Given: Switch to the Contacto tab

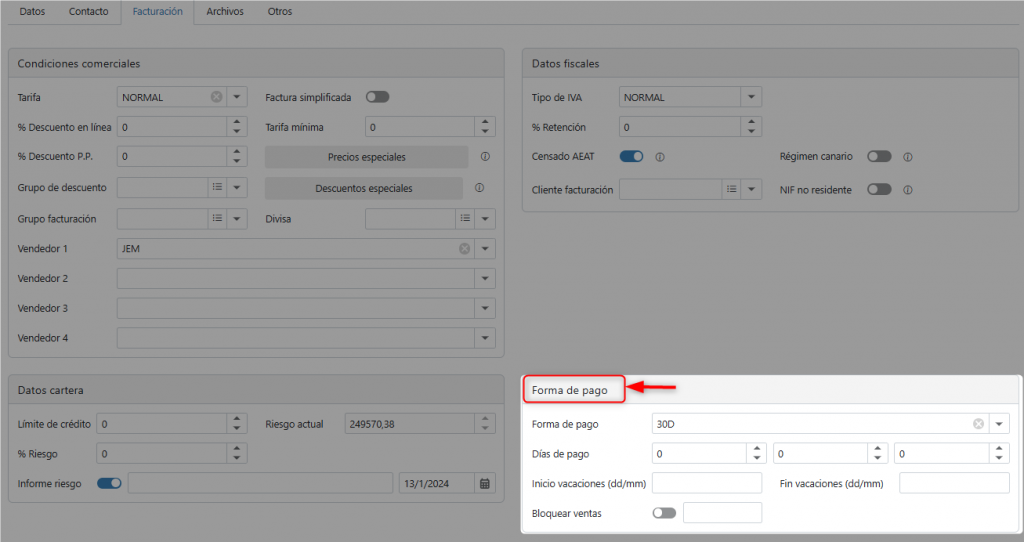Looking at the screenshot, I should pyautogui.click(x=88, y=11).
